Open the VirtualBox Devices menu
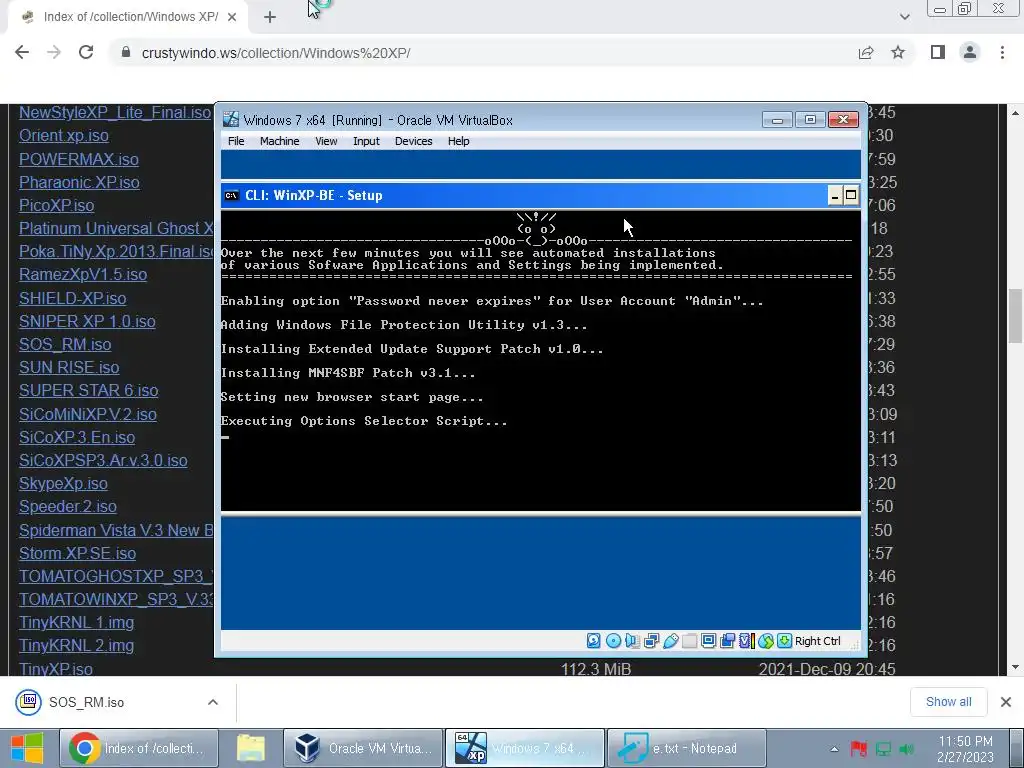Image resolution: width=1024 pixels, height=768 pixels. pyautogui.click(x=413, y=141)
